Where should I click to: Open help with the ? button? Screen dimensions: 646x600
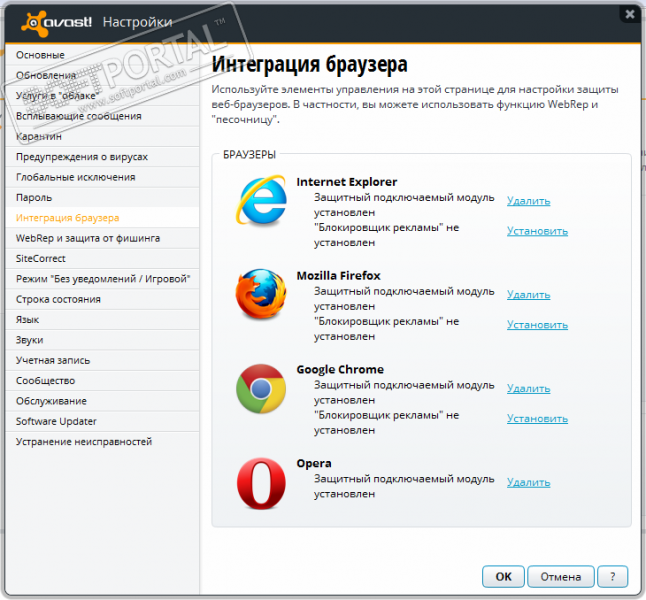612,576
